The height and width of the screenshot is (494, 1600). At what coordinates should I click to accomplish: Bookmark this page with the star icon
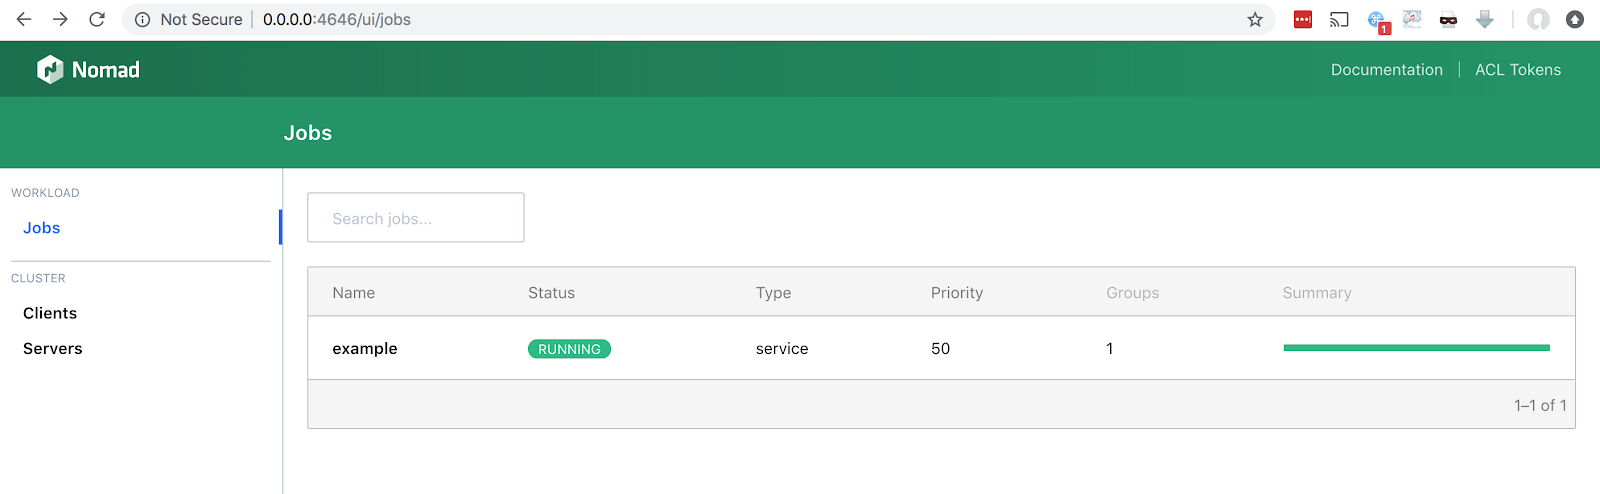tap(1255, 19)
